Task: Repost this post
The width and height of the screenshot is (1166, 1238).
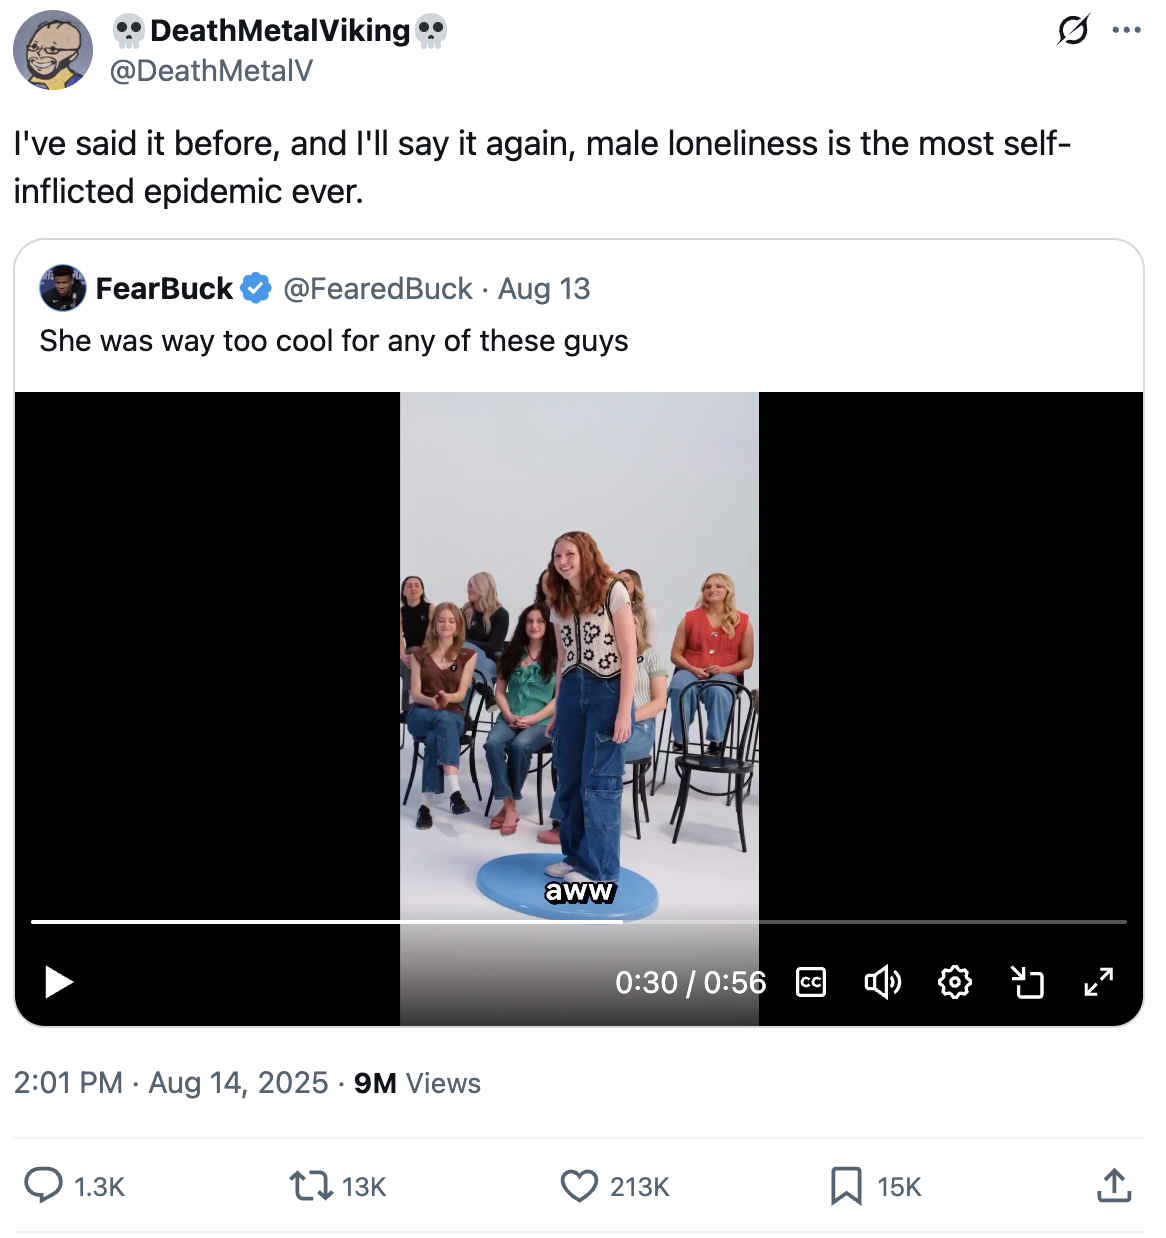Action: click(308, 1186)
